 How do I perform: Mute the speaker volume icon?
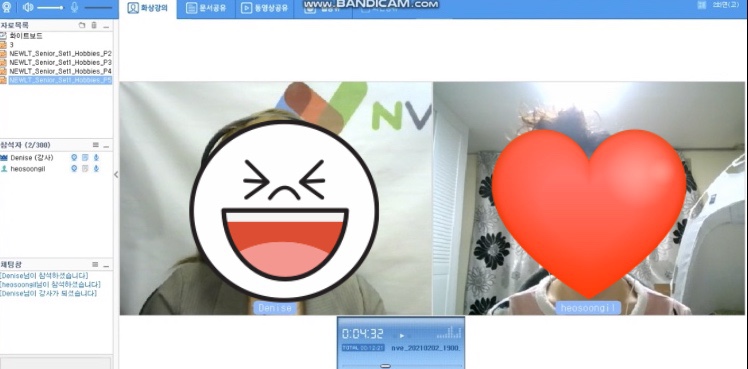click(28, 7)
